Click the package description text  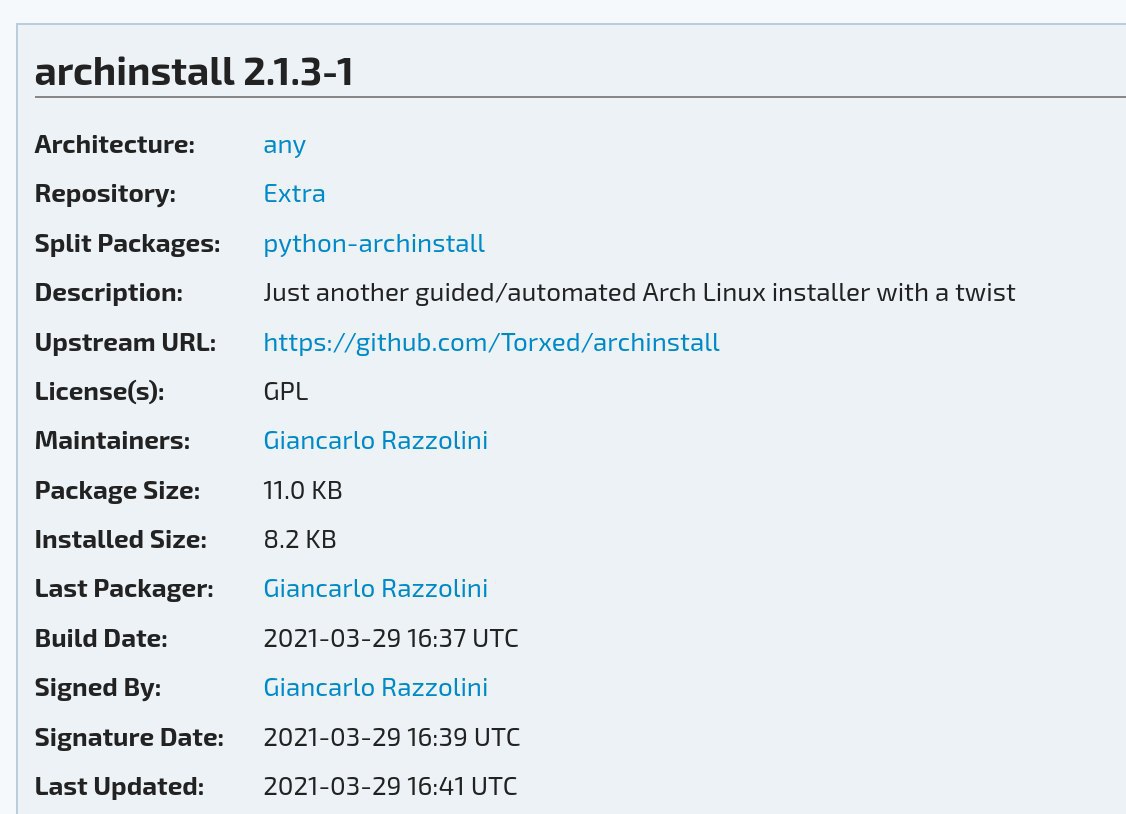pyautogui.click(x=639, y=293)
